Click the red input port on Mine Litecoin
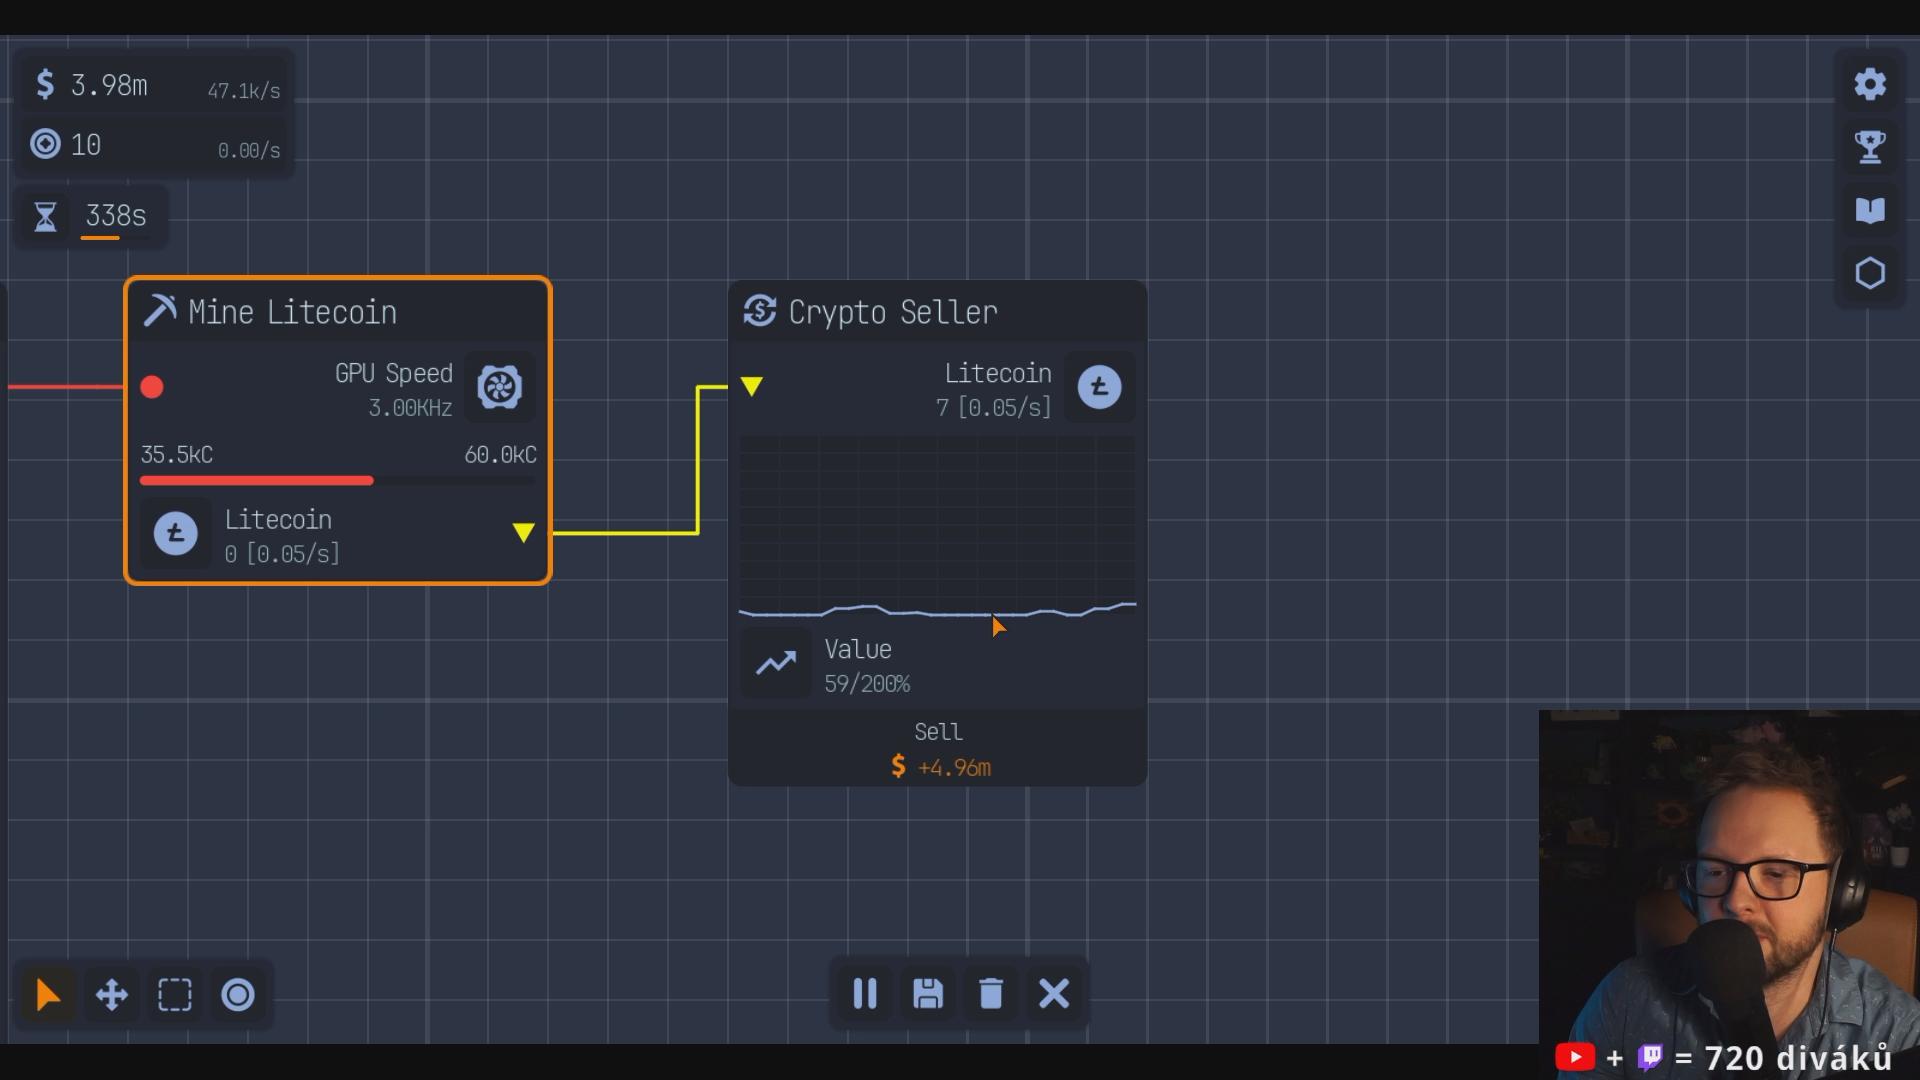 152,387
